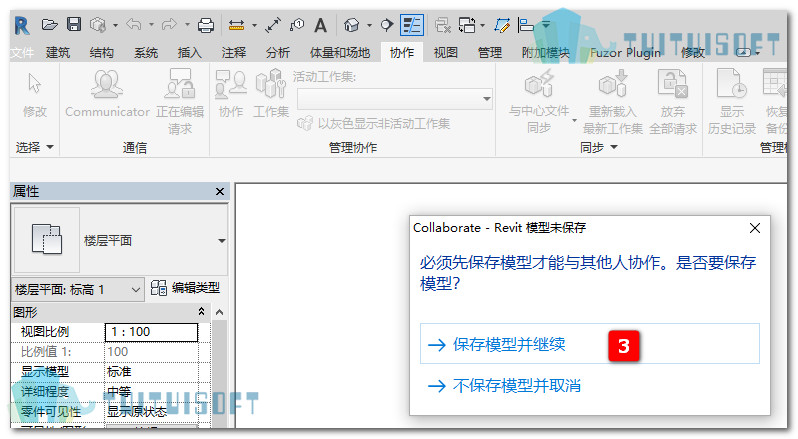Switch to the 视图 ribbon tab
Viewport: 798px width, 439px height.
point(445,52)
